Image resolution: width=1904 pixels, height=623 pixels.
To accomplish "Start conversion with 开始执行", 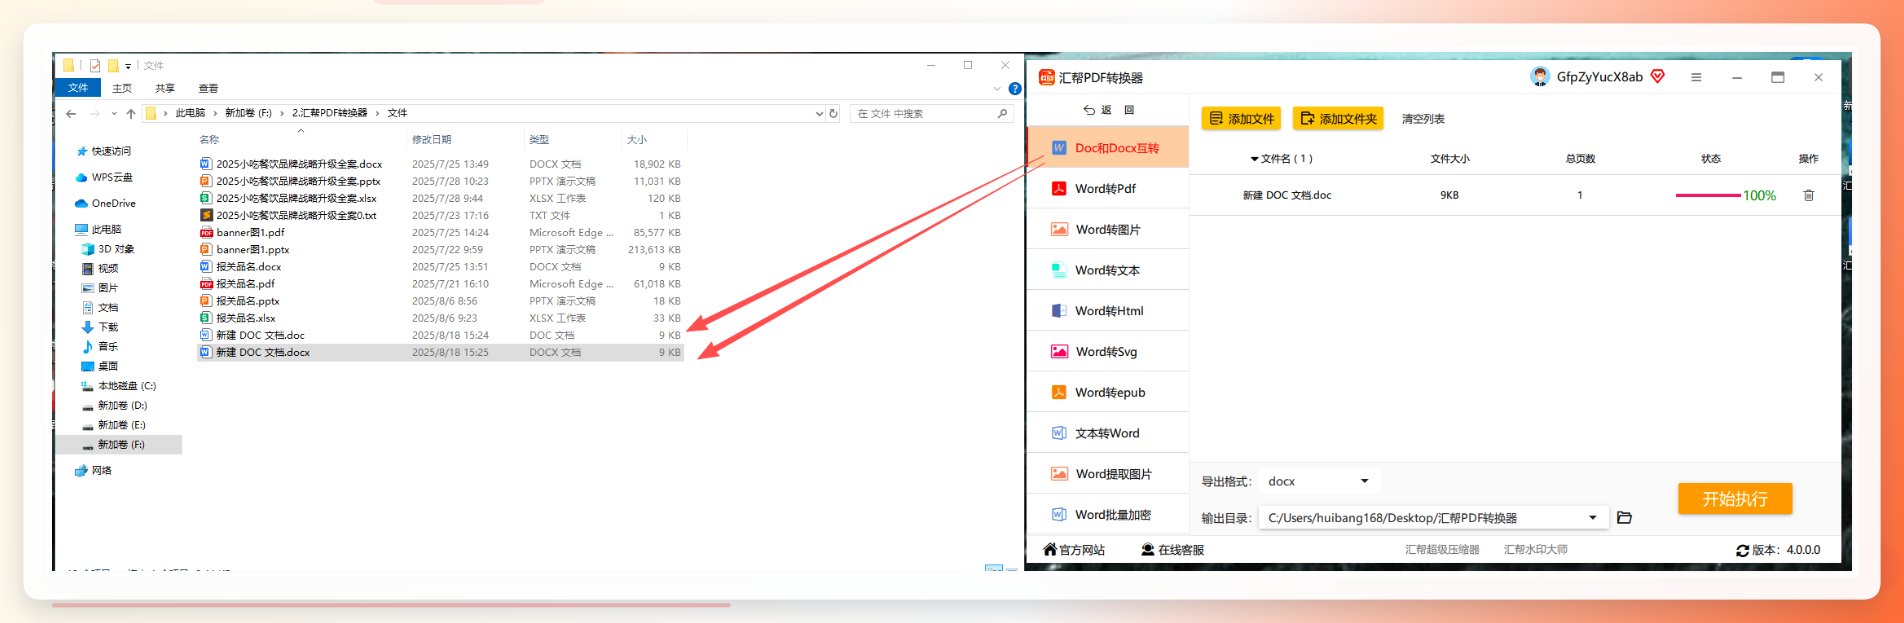I will point(1735,499).
